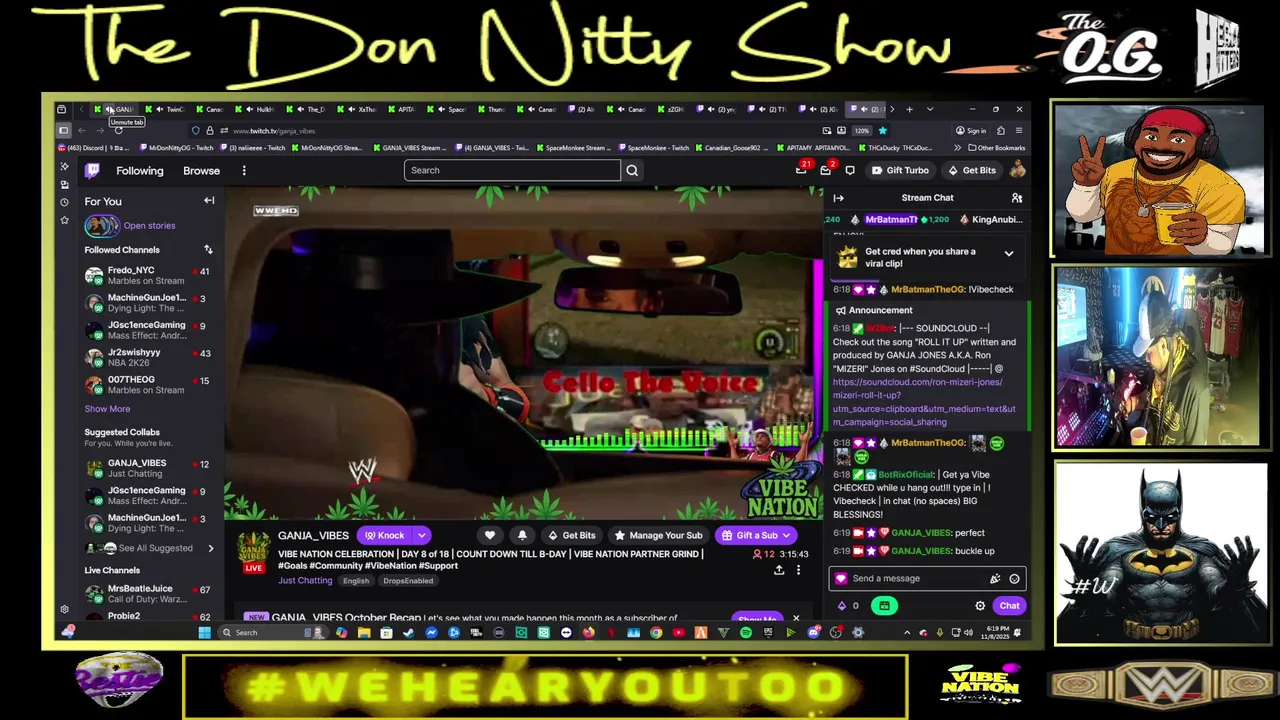
Task: Unmute the first GANJA browser tab
Action: [109, 109]
